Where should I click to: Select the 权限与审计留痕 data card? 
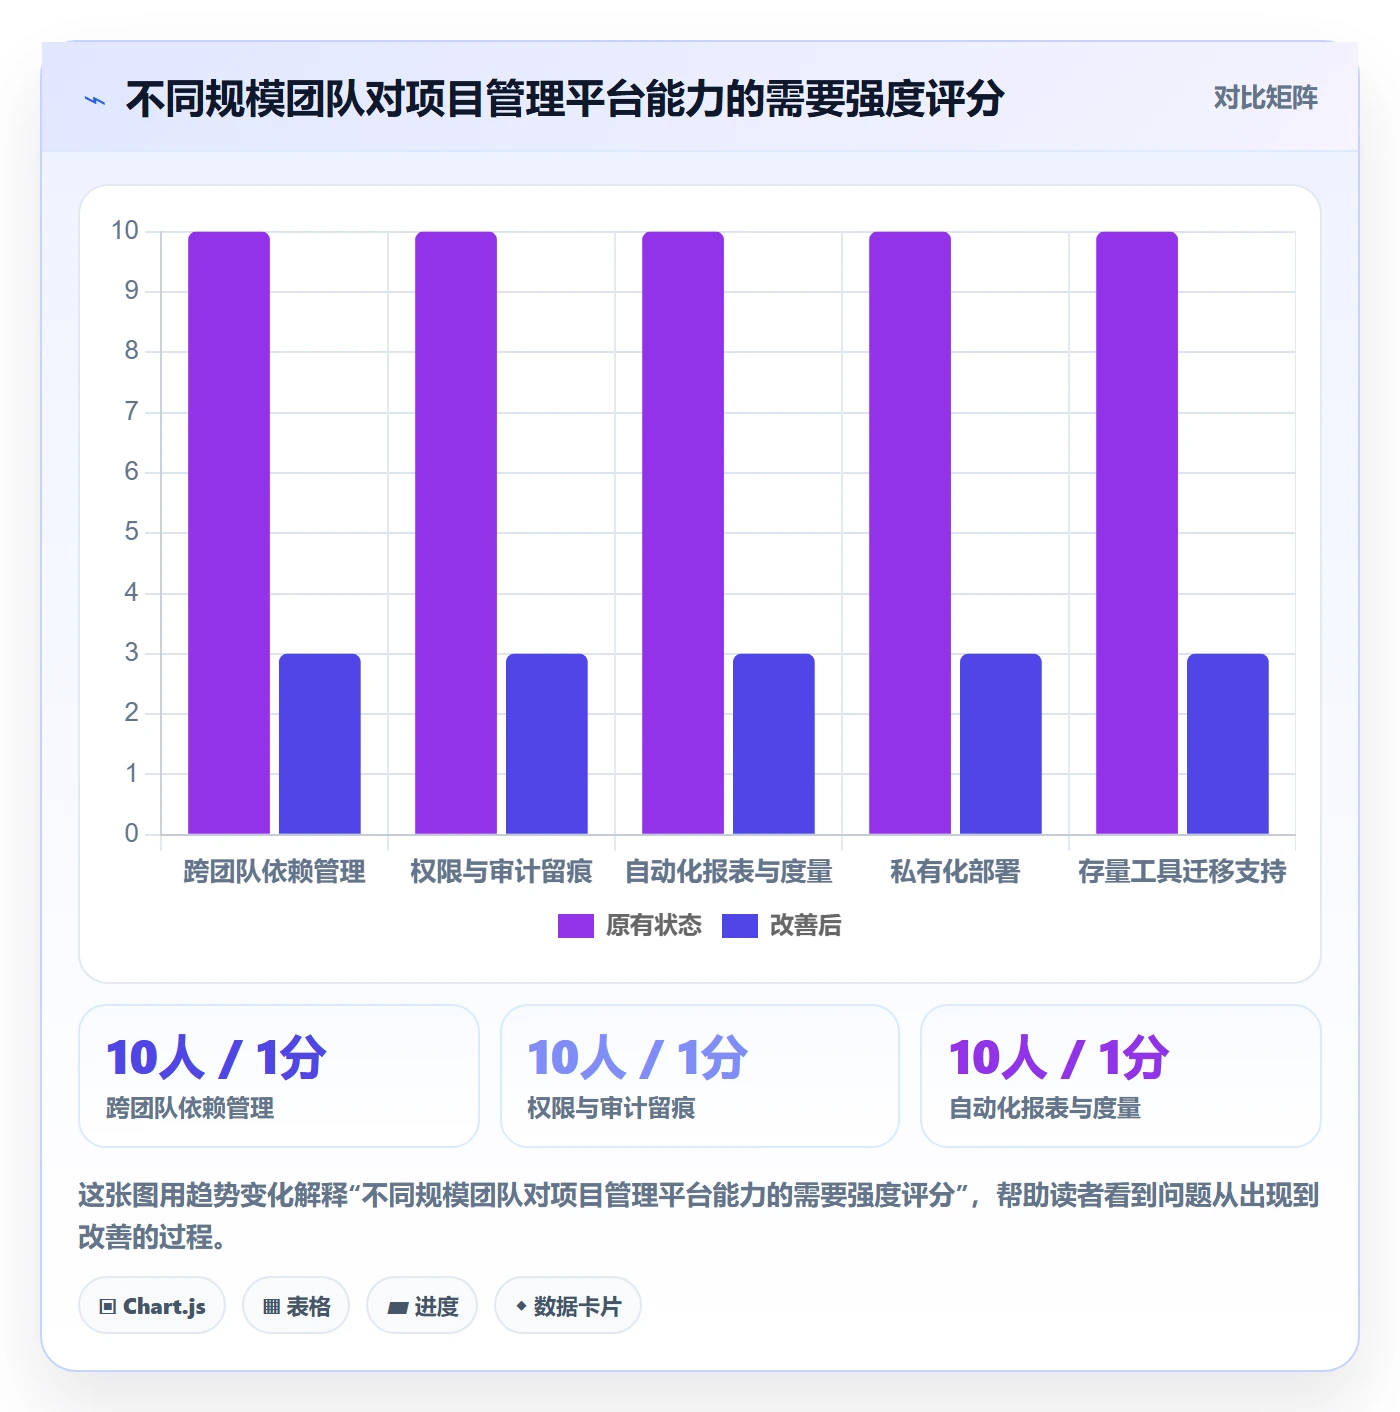pos(700,1076)
